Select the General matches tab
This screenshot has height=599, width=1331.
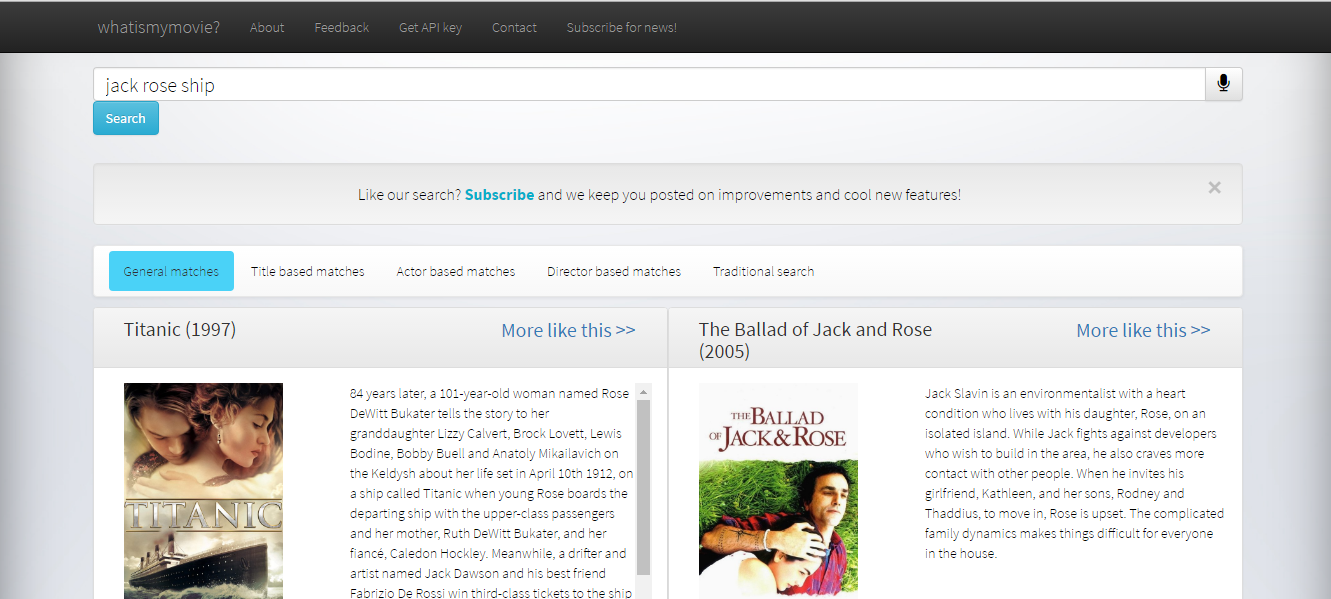click(x=171, y=271)
